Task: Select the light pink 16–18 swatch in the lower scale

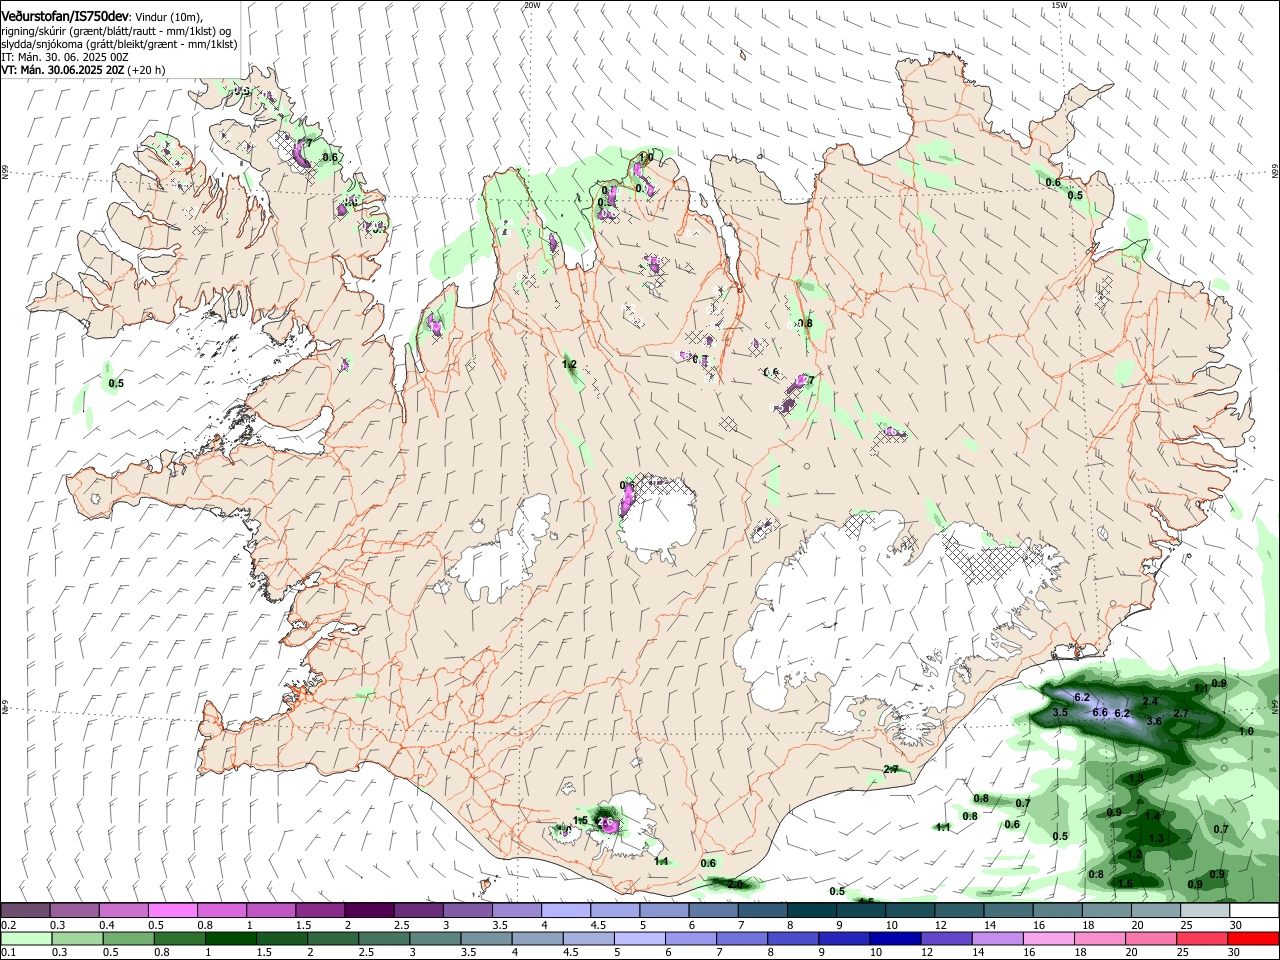Action: pyautogui.click(x=1050, y=938)
